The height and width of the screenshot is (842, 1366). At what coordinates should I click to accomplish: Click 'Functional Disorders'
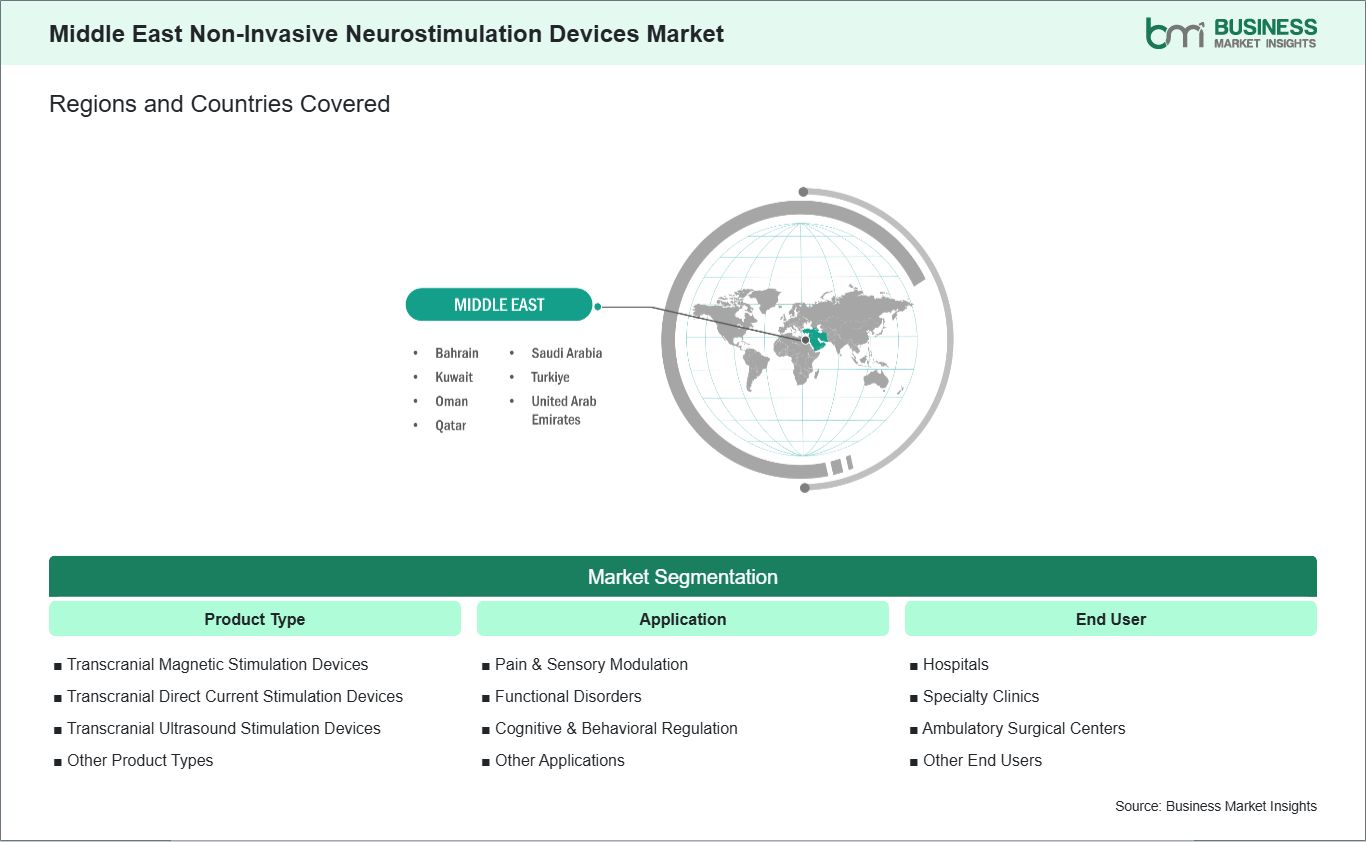(x=568, y=696)
